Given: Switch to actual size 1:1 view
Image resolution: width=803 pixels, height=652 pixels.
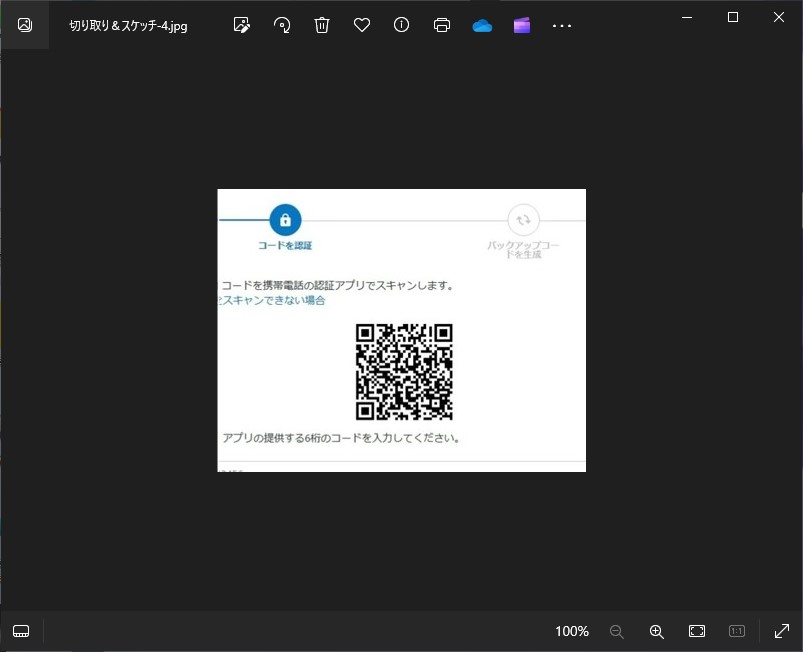Looking at the screenshot, I should point(737,631).
